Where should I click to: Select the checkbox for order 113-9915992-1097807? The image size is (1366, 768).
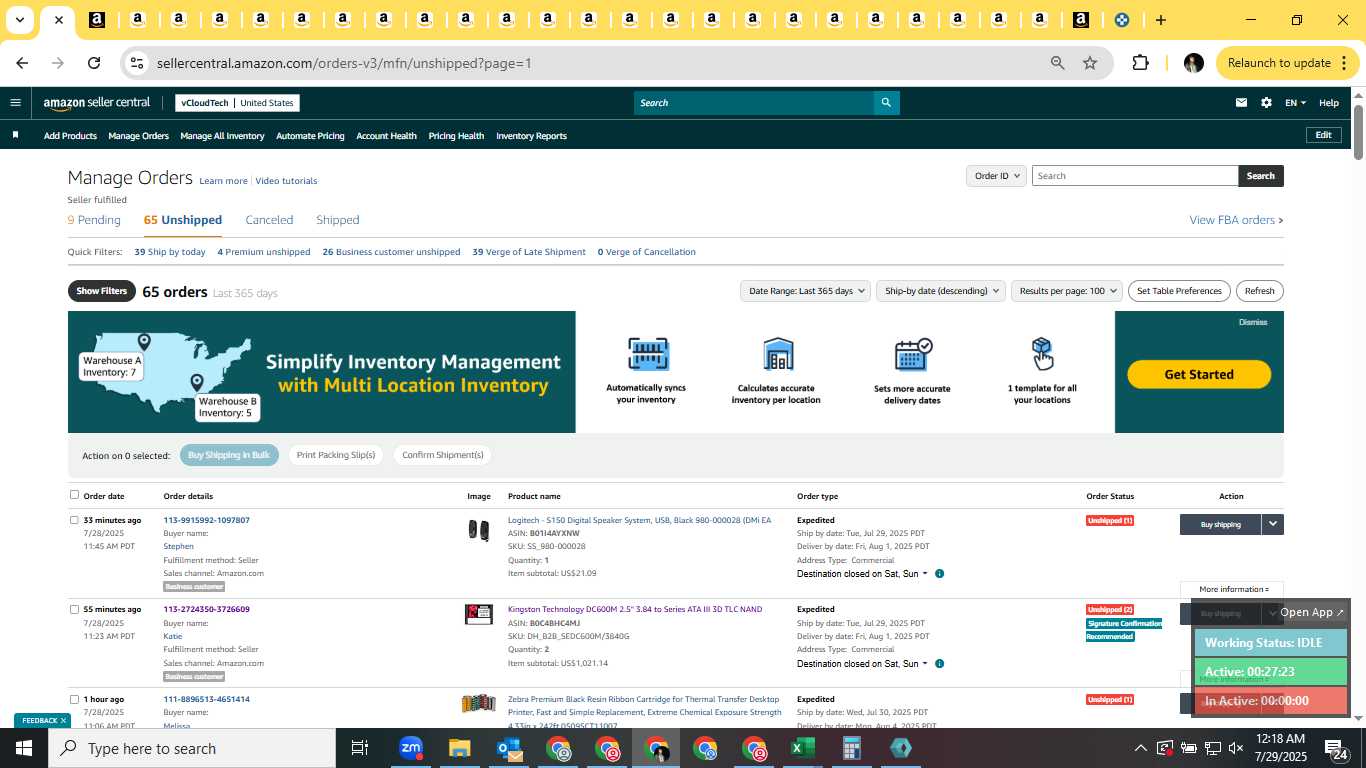tap(74, 520)
